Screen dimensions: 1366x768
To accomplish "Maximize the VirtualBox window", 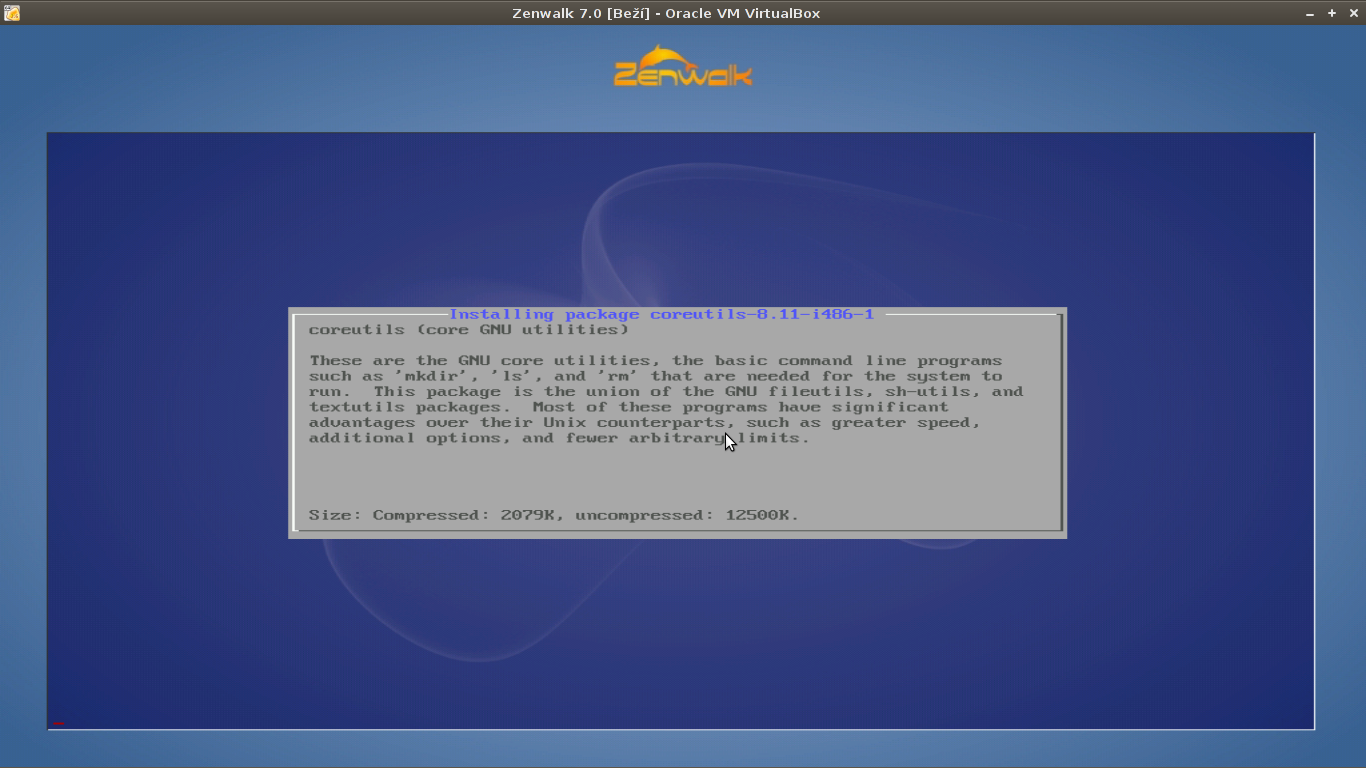I will tap(1332, 13).
